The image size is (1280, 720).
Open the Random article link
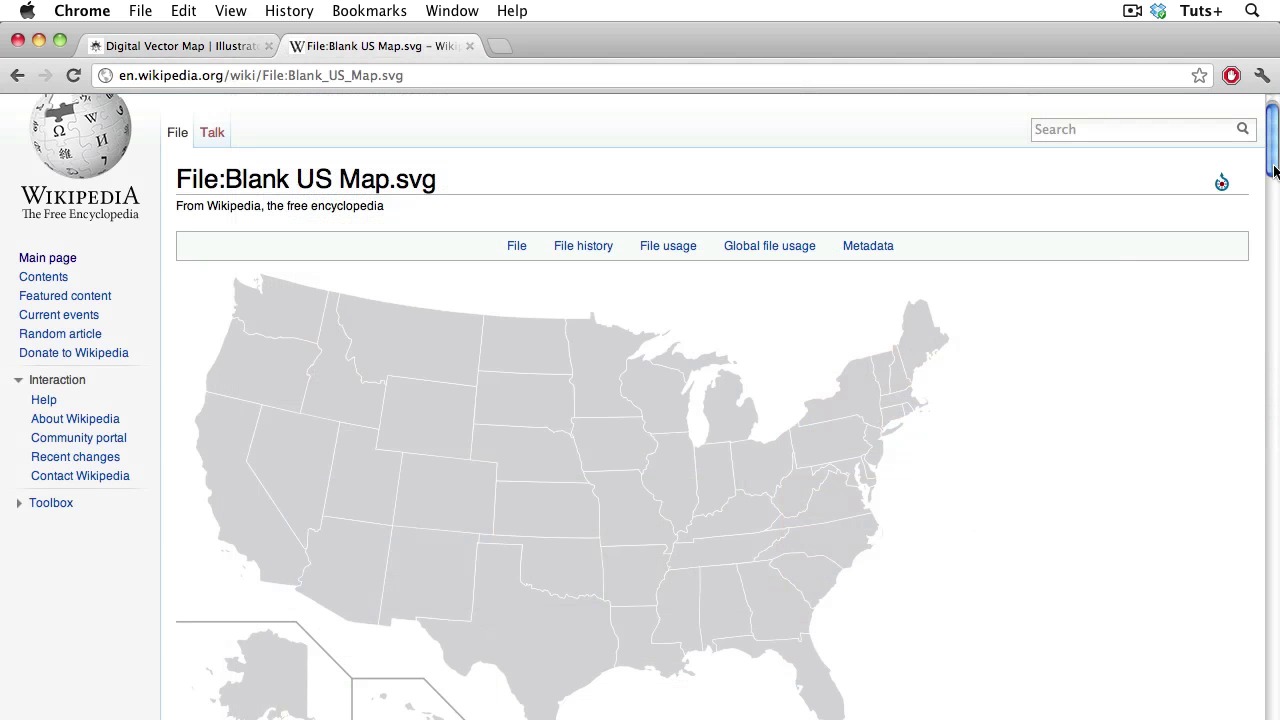click(x=60, y=334)
